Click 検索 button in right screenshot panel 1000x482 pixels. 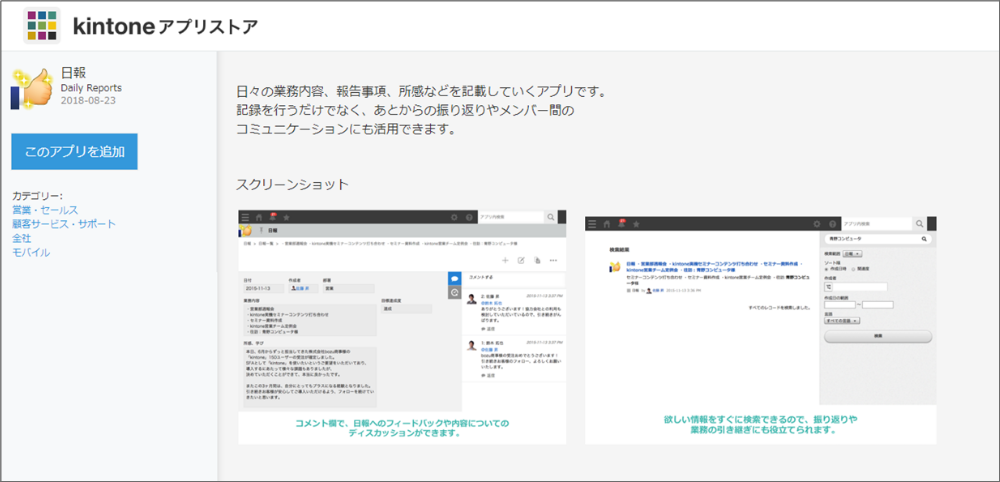point(877,337)
